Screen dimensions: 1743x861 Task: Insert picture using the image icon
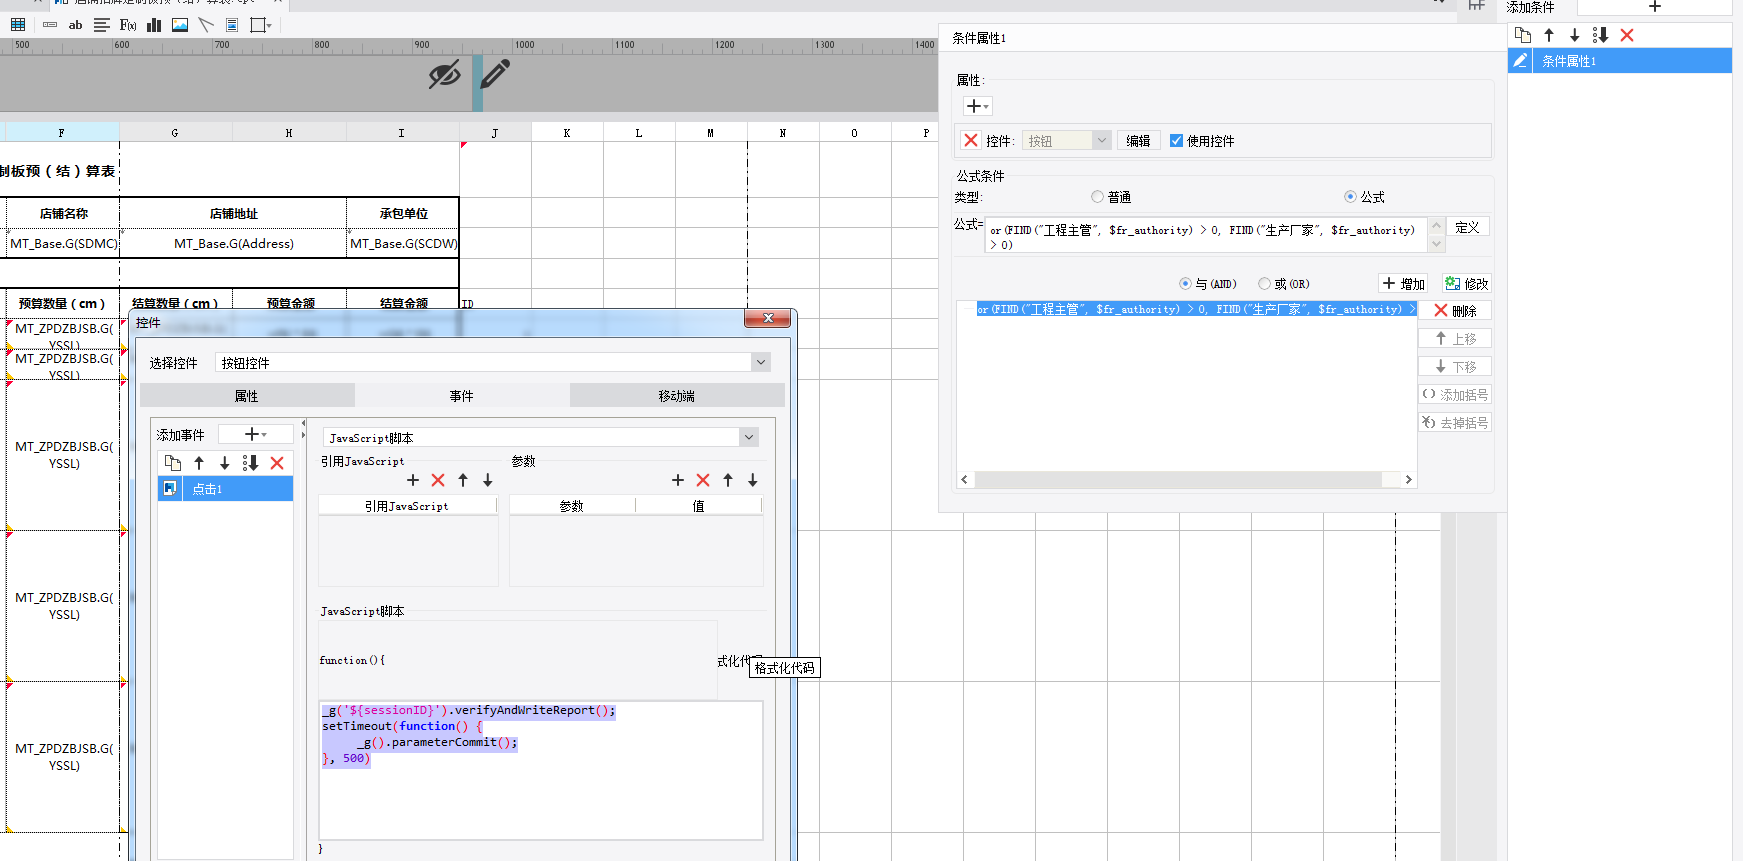(180, 25)
